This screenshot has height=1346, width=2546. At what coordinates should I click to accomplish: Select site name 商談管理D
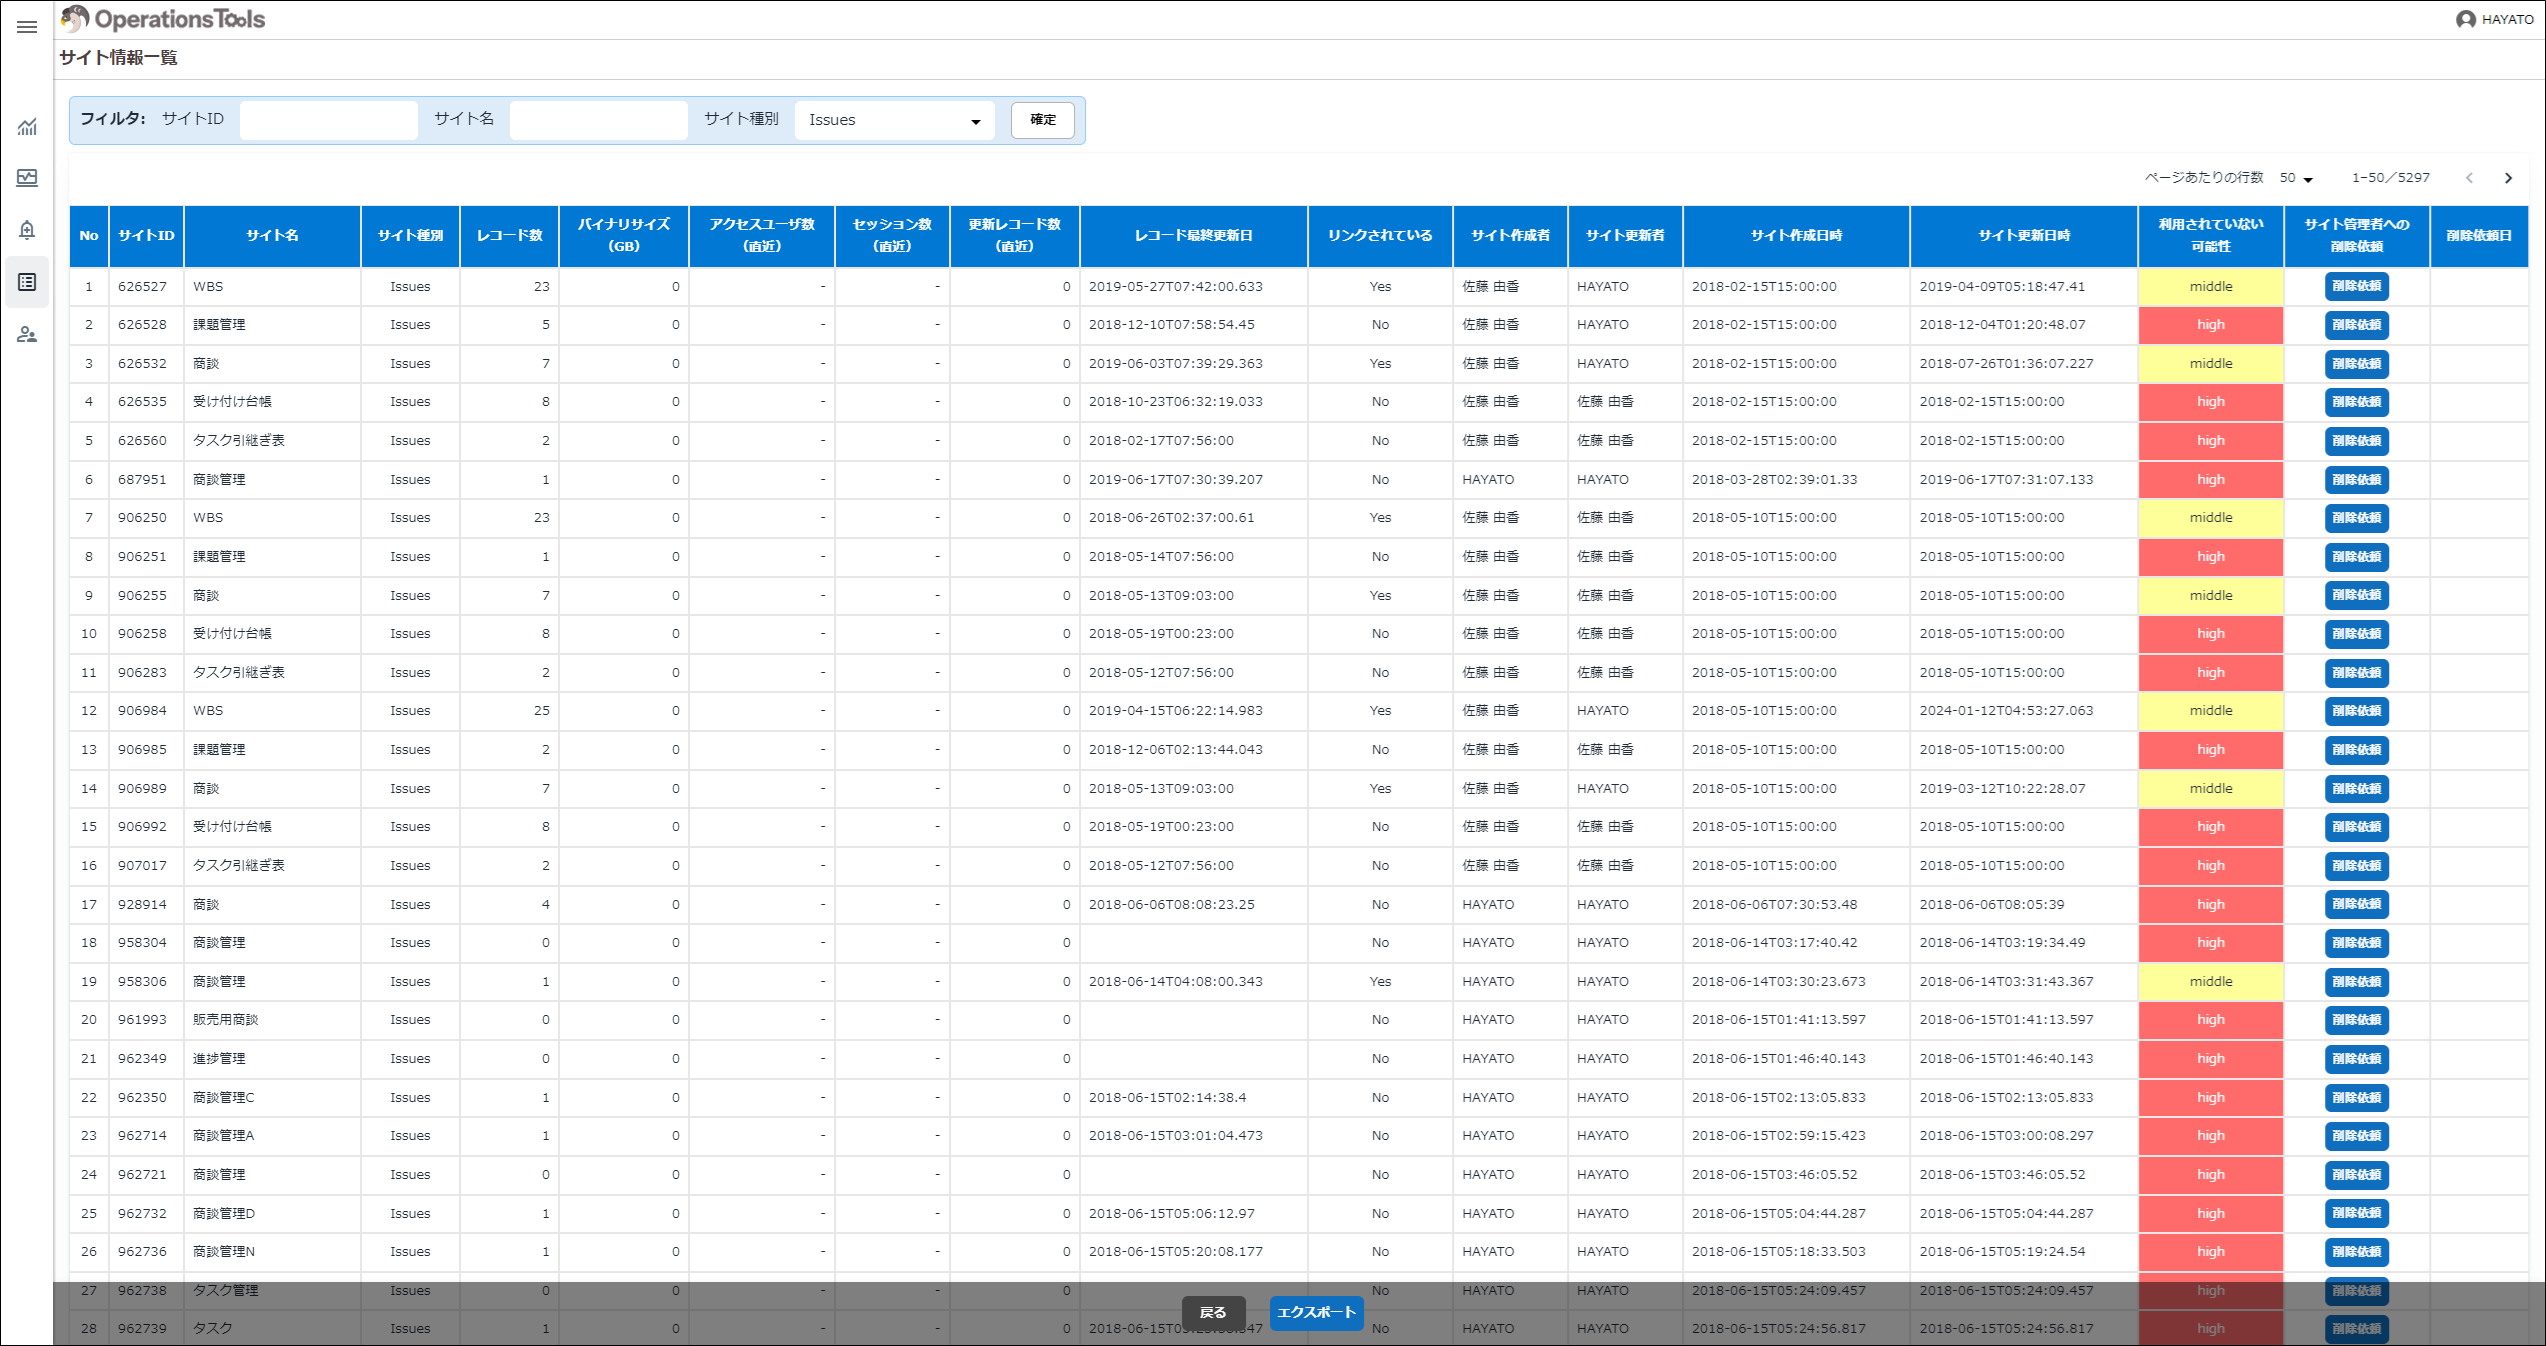coord(224,1214)
